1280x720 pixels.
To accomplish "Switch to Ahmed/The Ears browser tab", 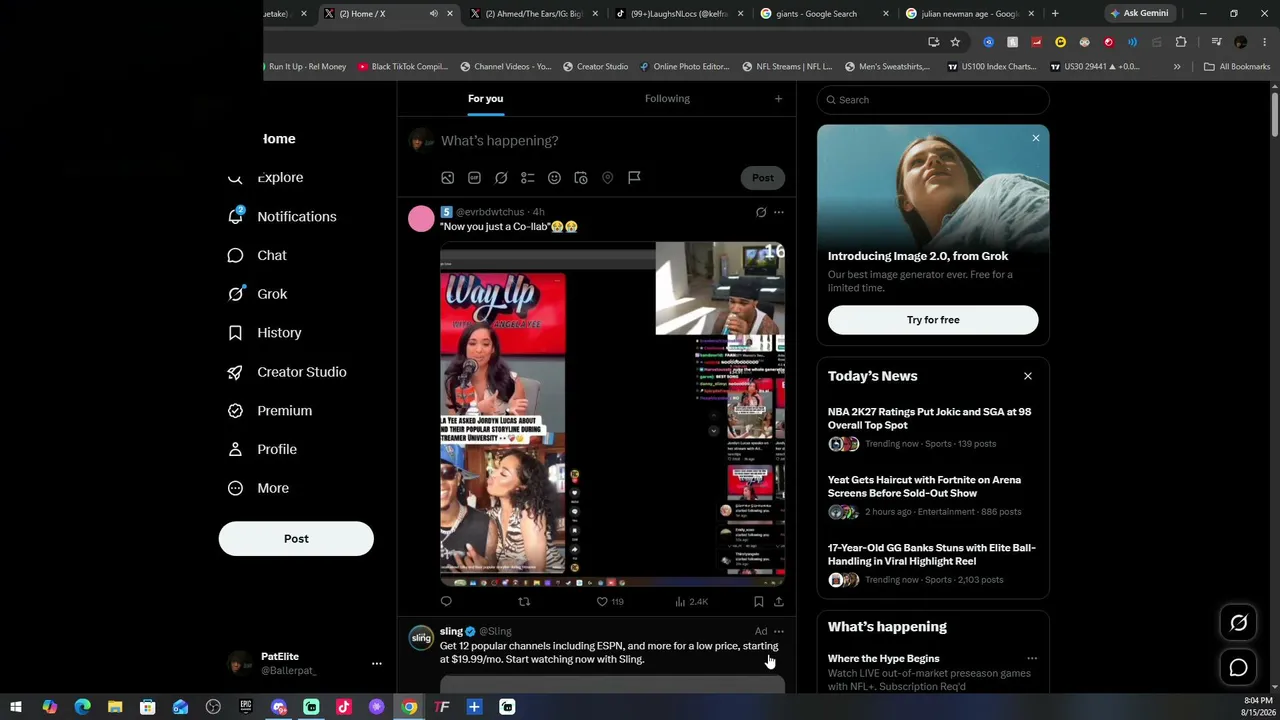I will (534, 14).
